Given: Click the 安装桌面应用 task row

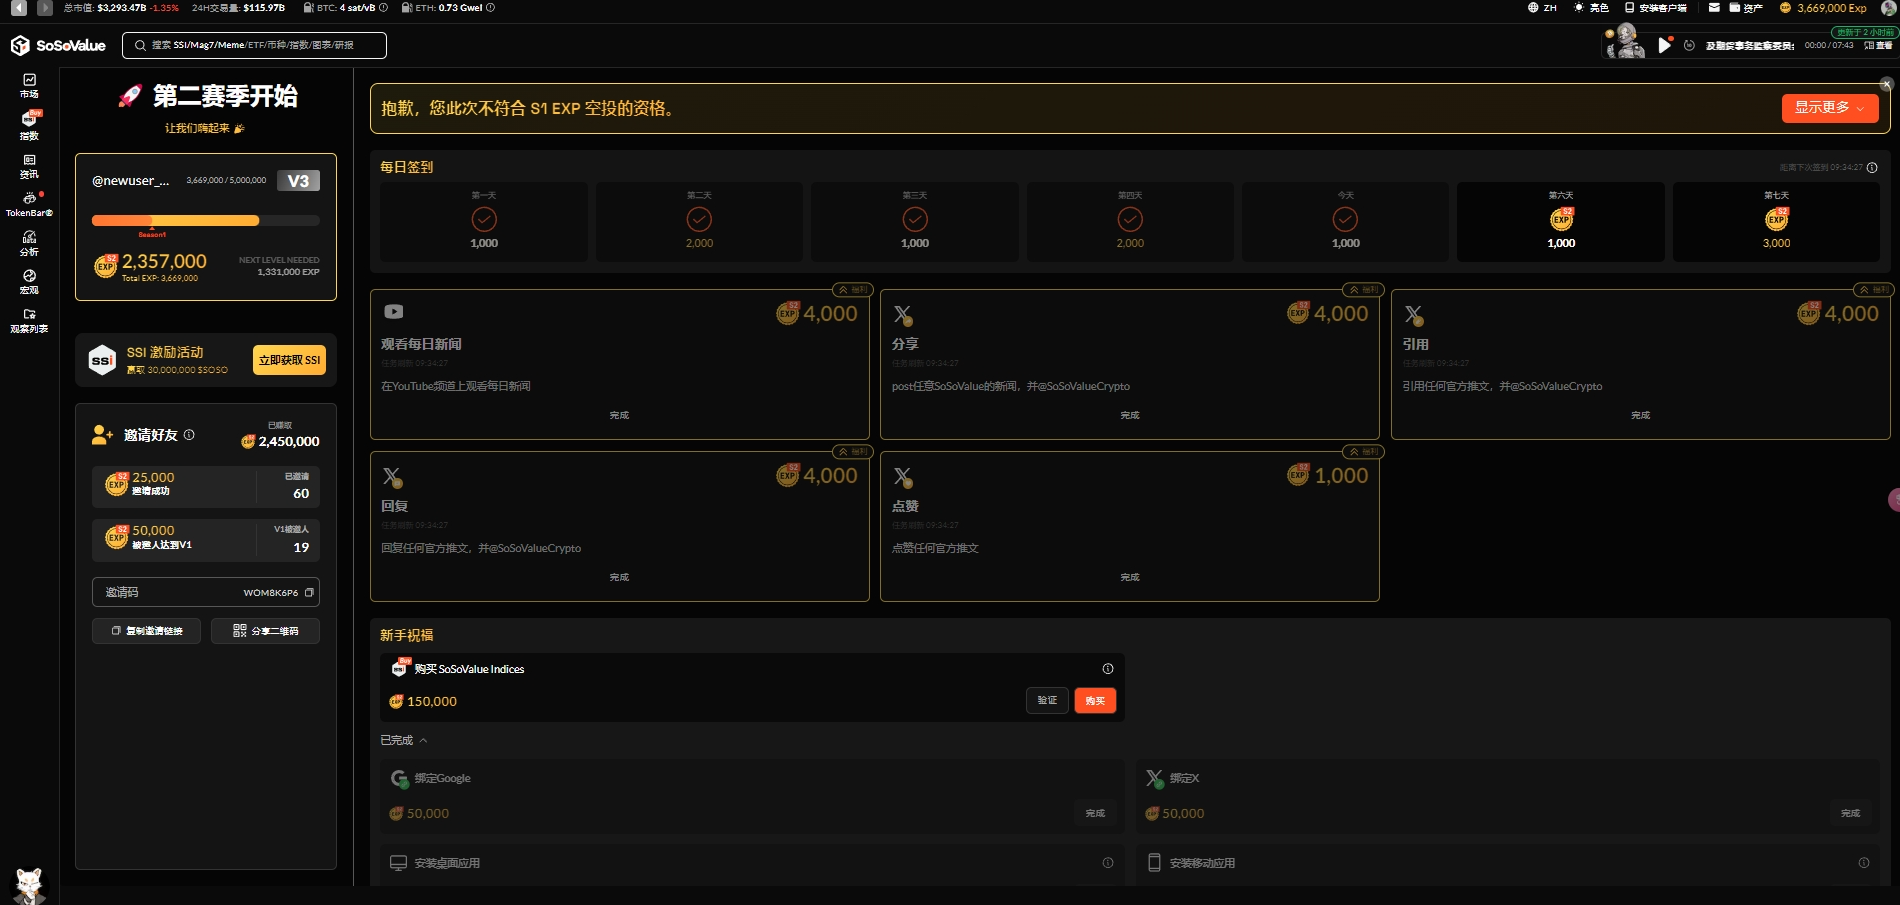Looking at the screenshot, I should click(752, 864).
